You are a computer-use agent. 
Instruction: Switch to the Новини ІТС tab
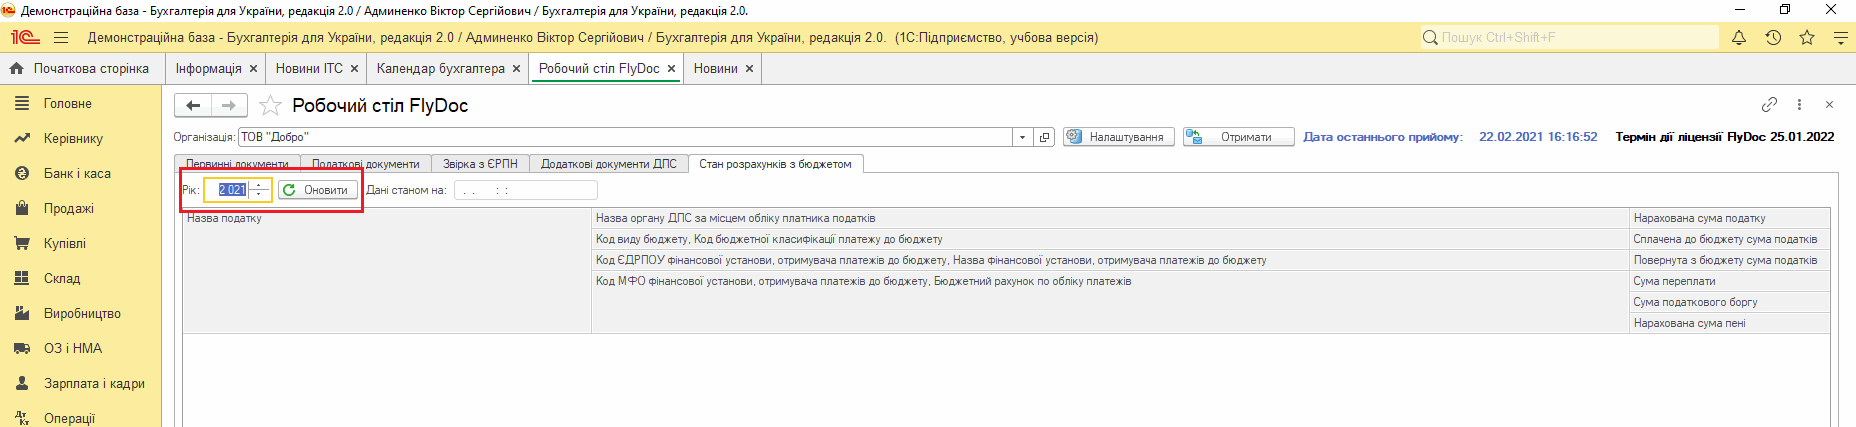tap(309, 69)
